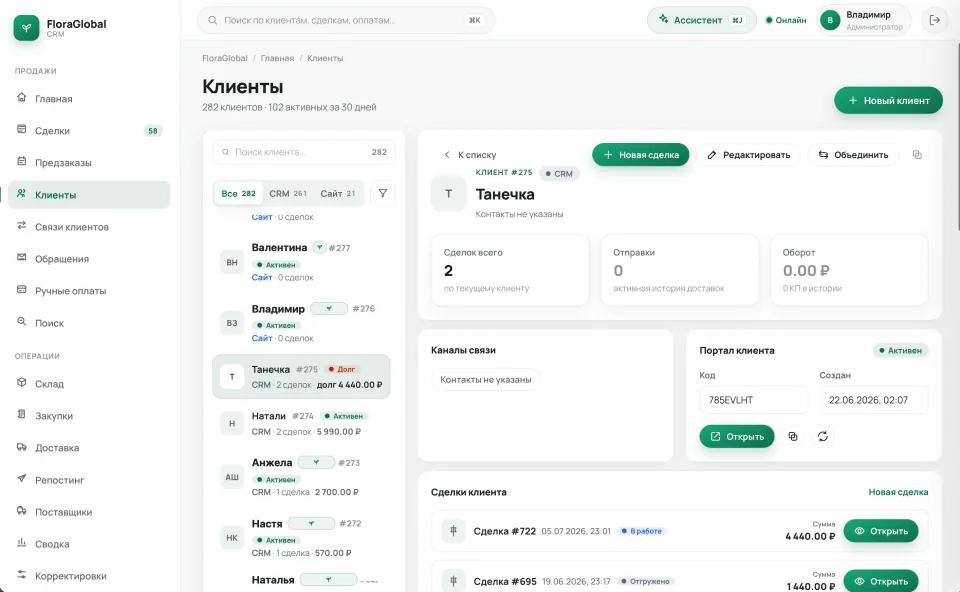Viewport: 960px width, 592px height.
Task: Open Сделка #722 with Открыть
Action: (880, 531)
